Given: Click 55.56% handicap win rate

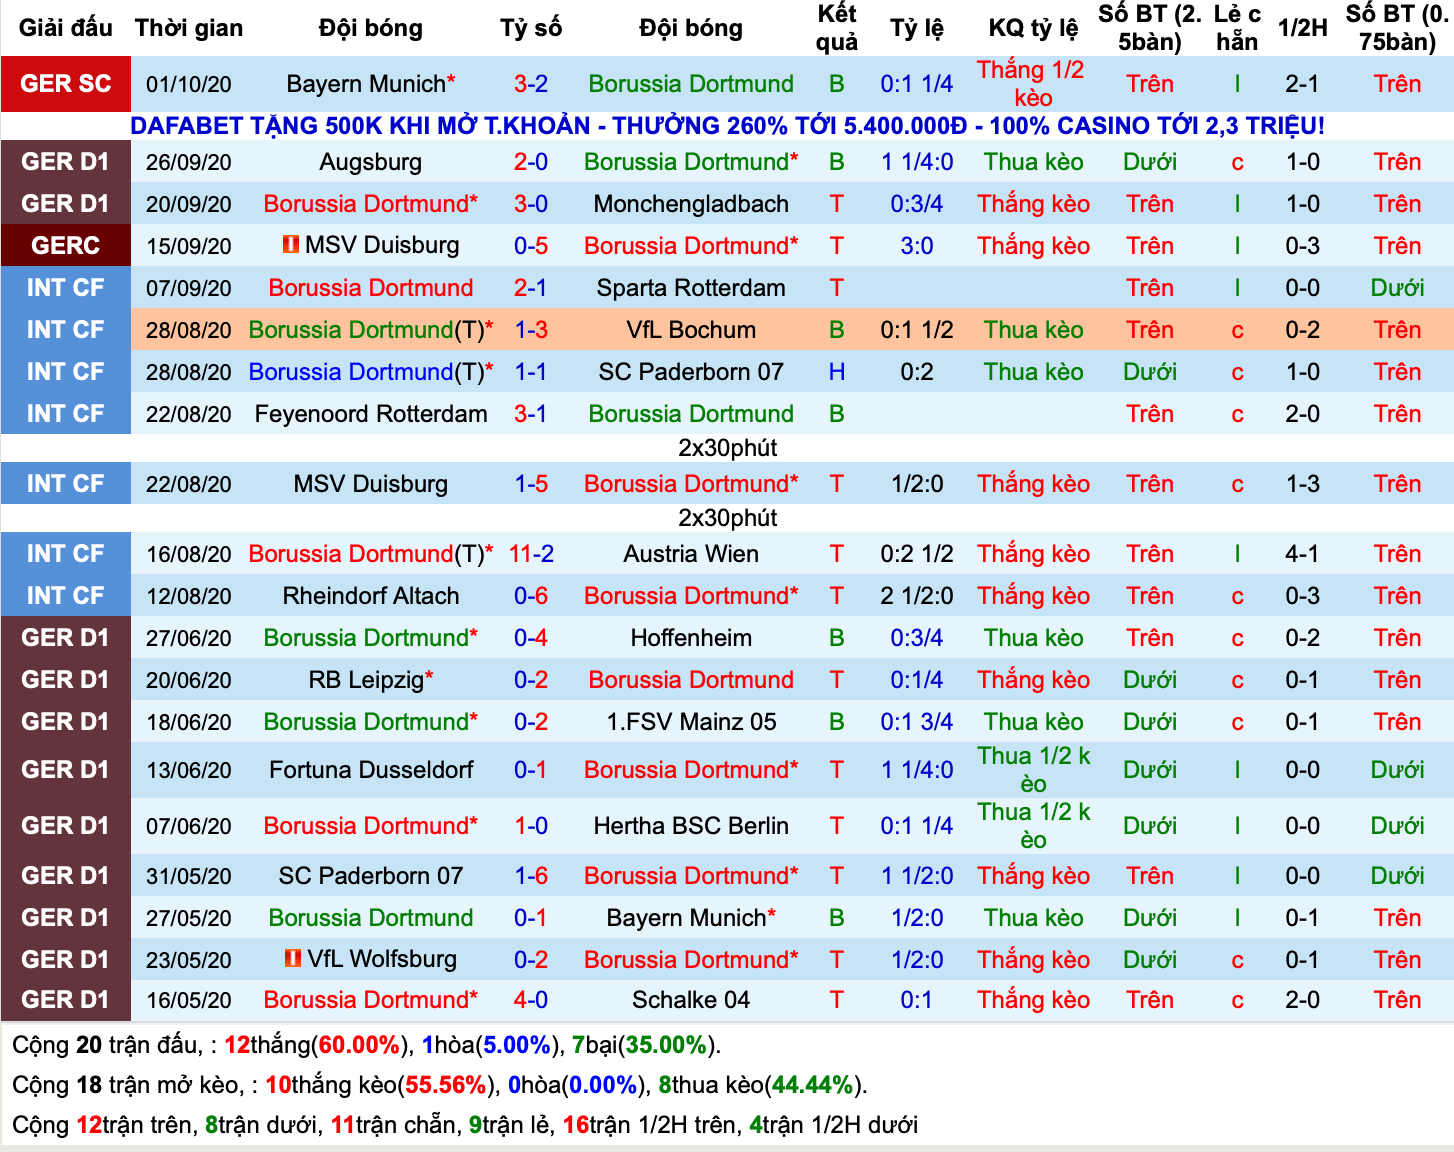Looking at the screenshot, I should pyautogui.click(x=446, y=1085).
